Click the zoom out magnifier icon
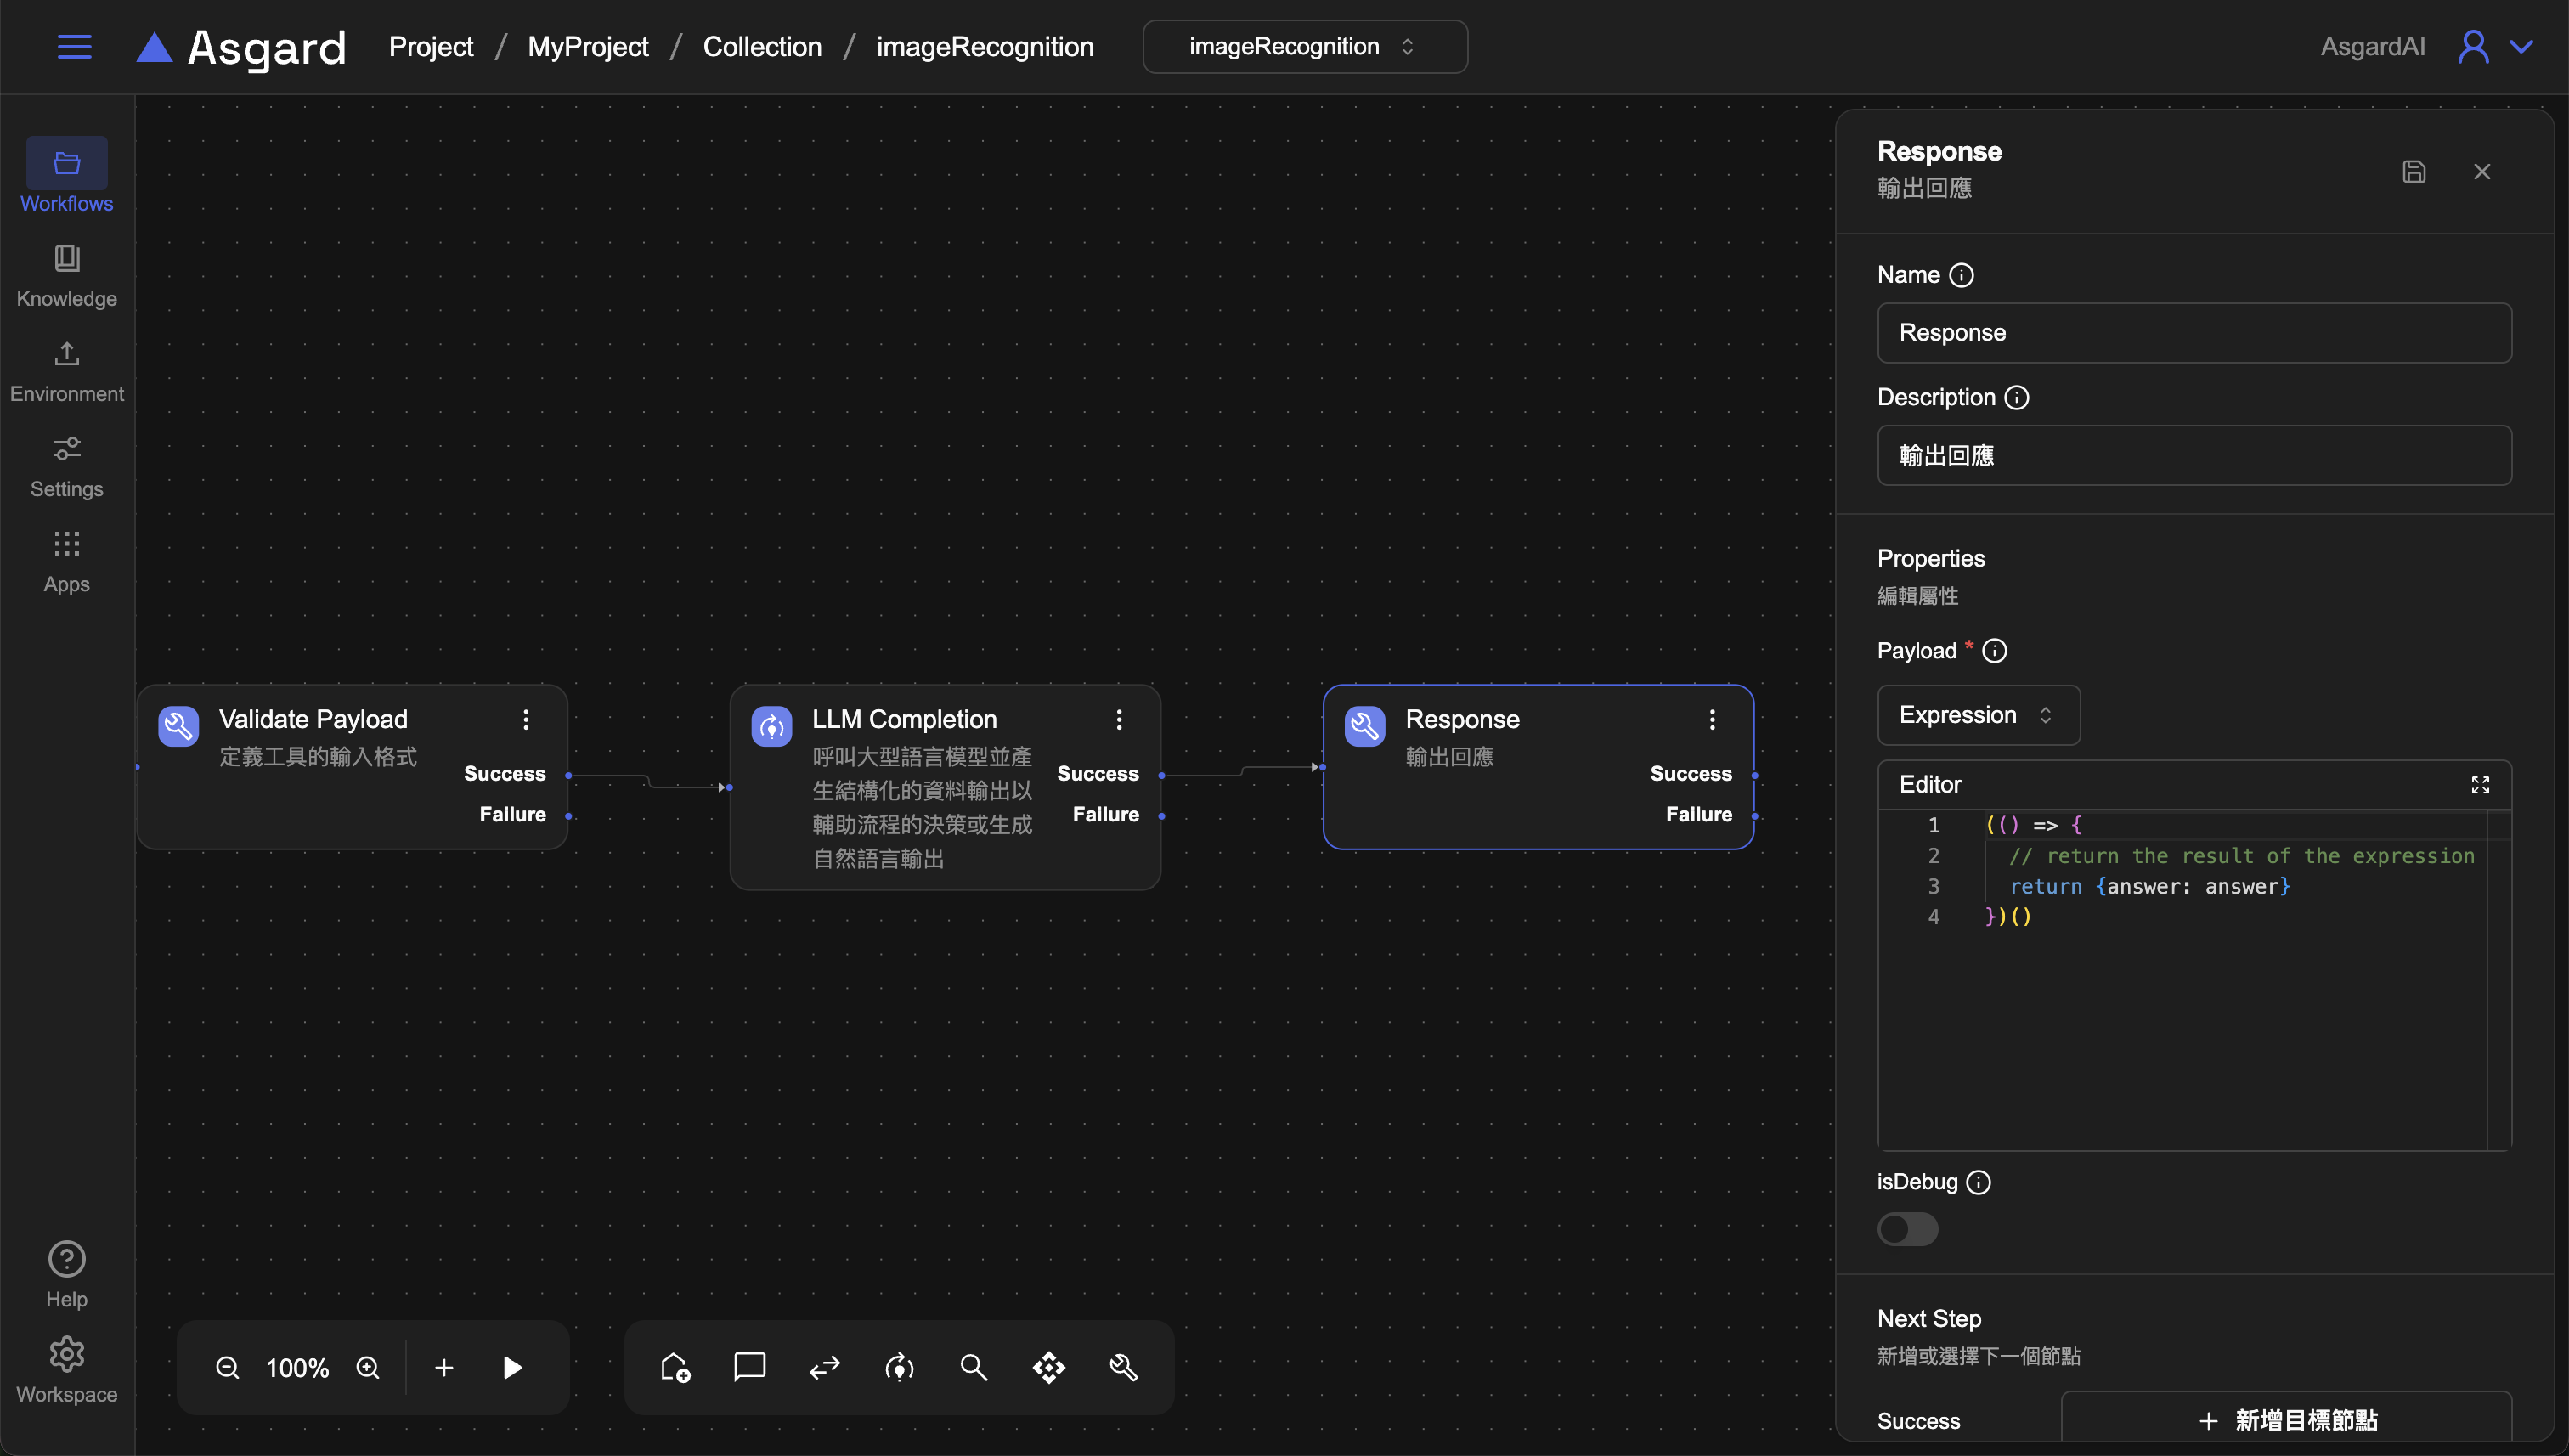This screenshot has height=1456, width=2569. click(x=227, y=1367)
